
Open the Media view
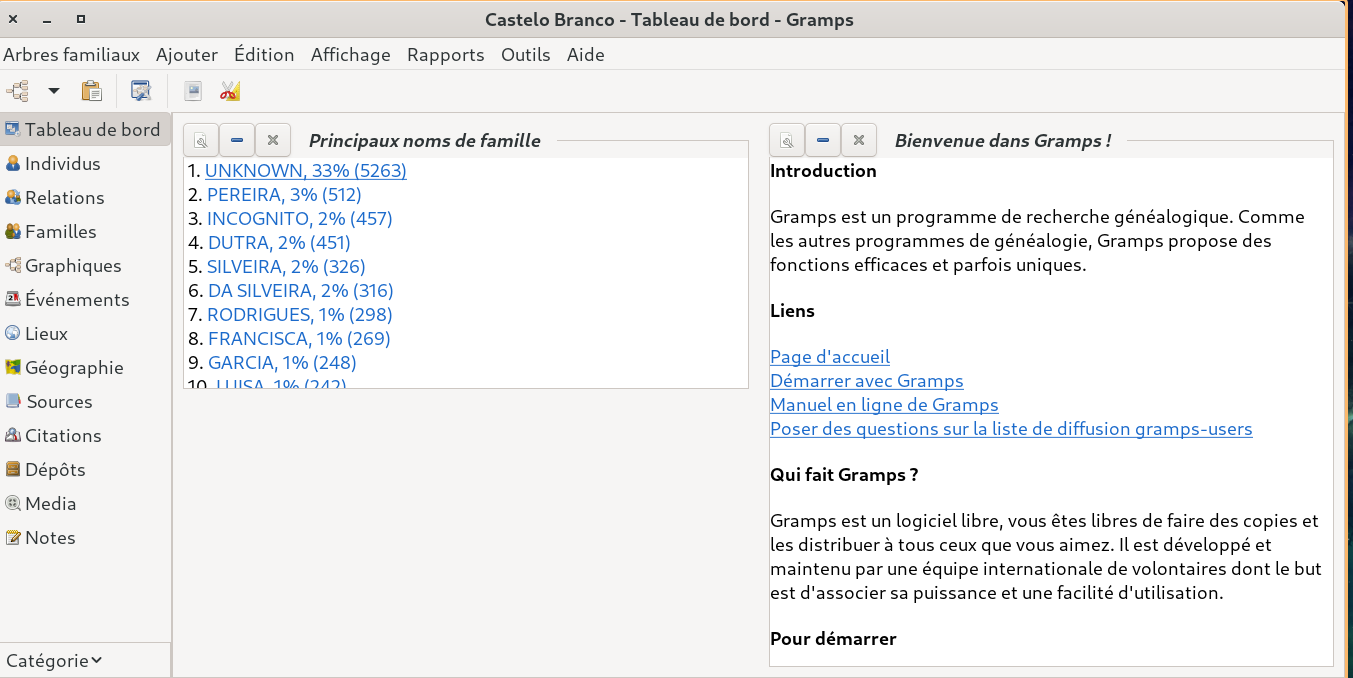click(41, 504)
